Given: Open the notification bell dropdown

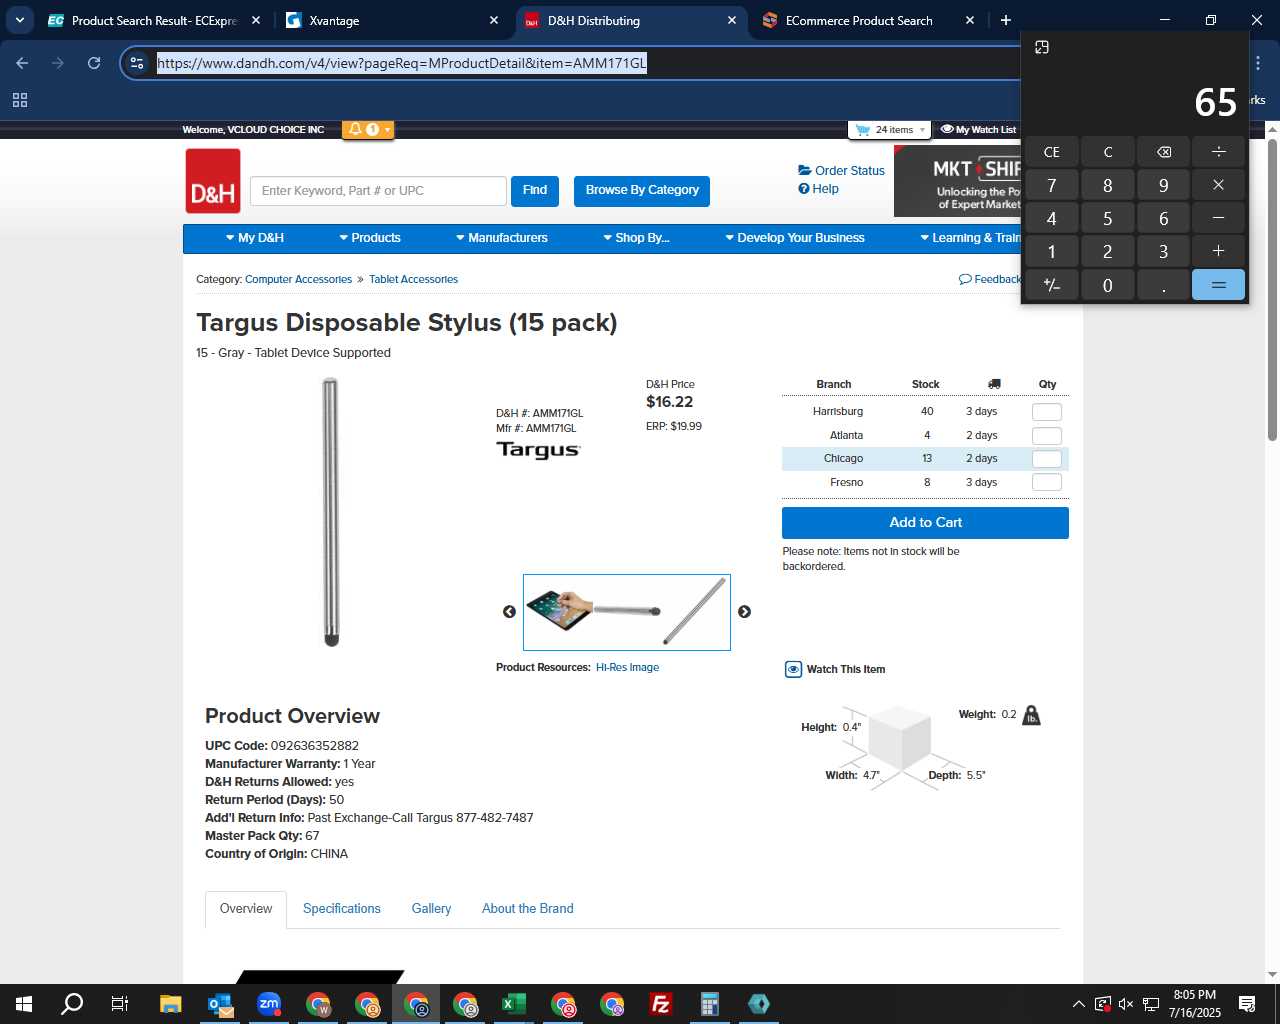Looking at the screenshot, I should [368, 129].
